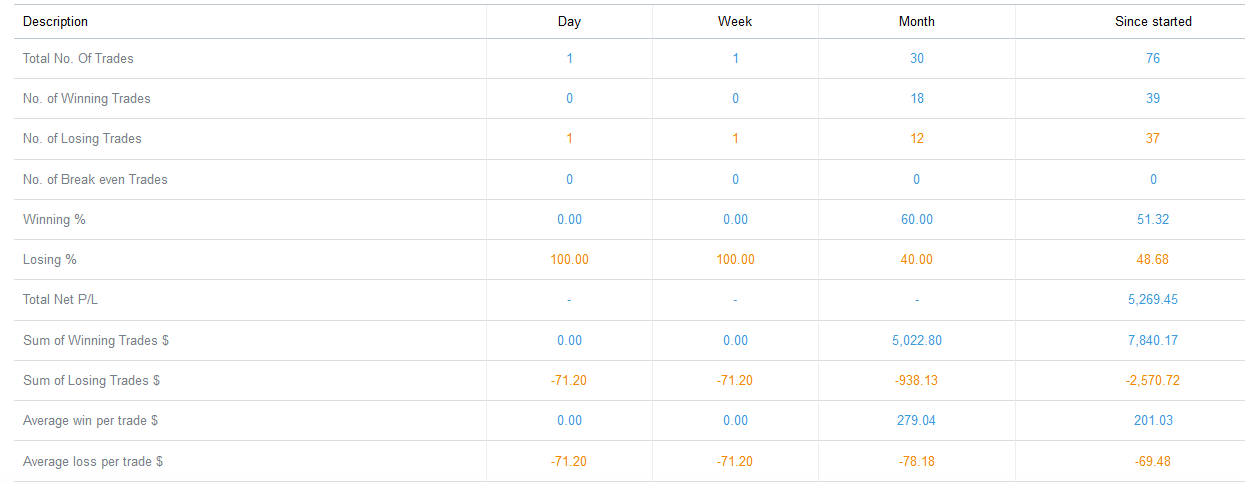Click the Total No. Of Trades row label

tap(78, 58)
